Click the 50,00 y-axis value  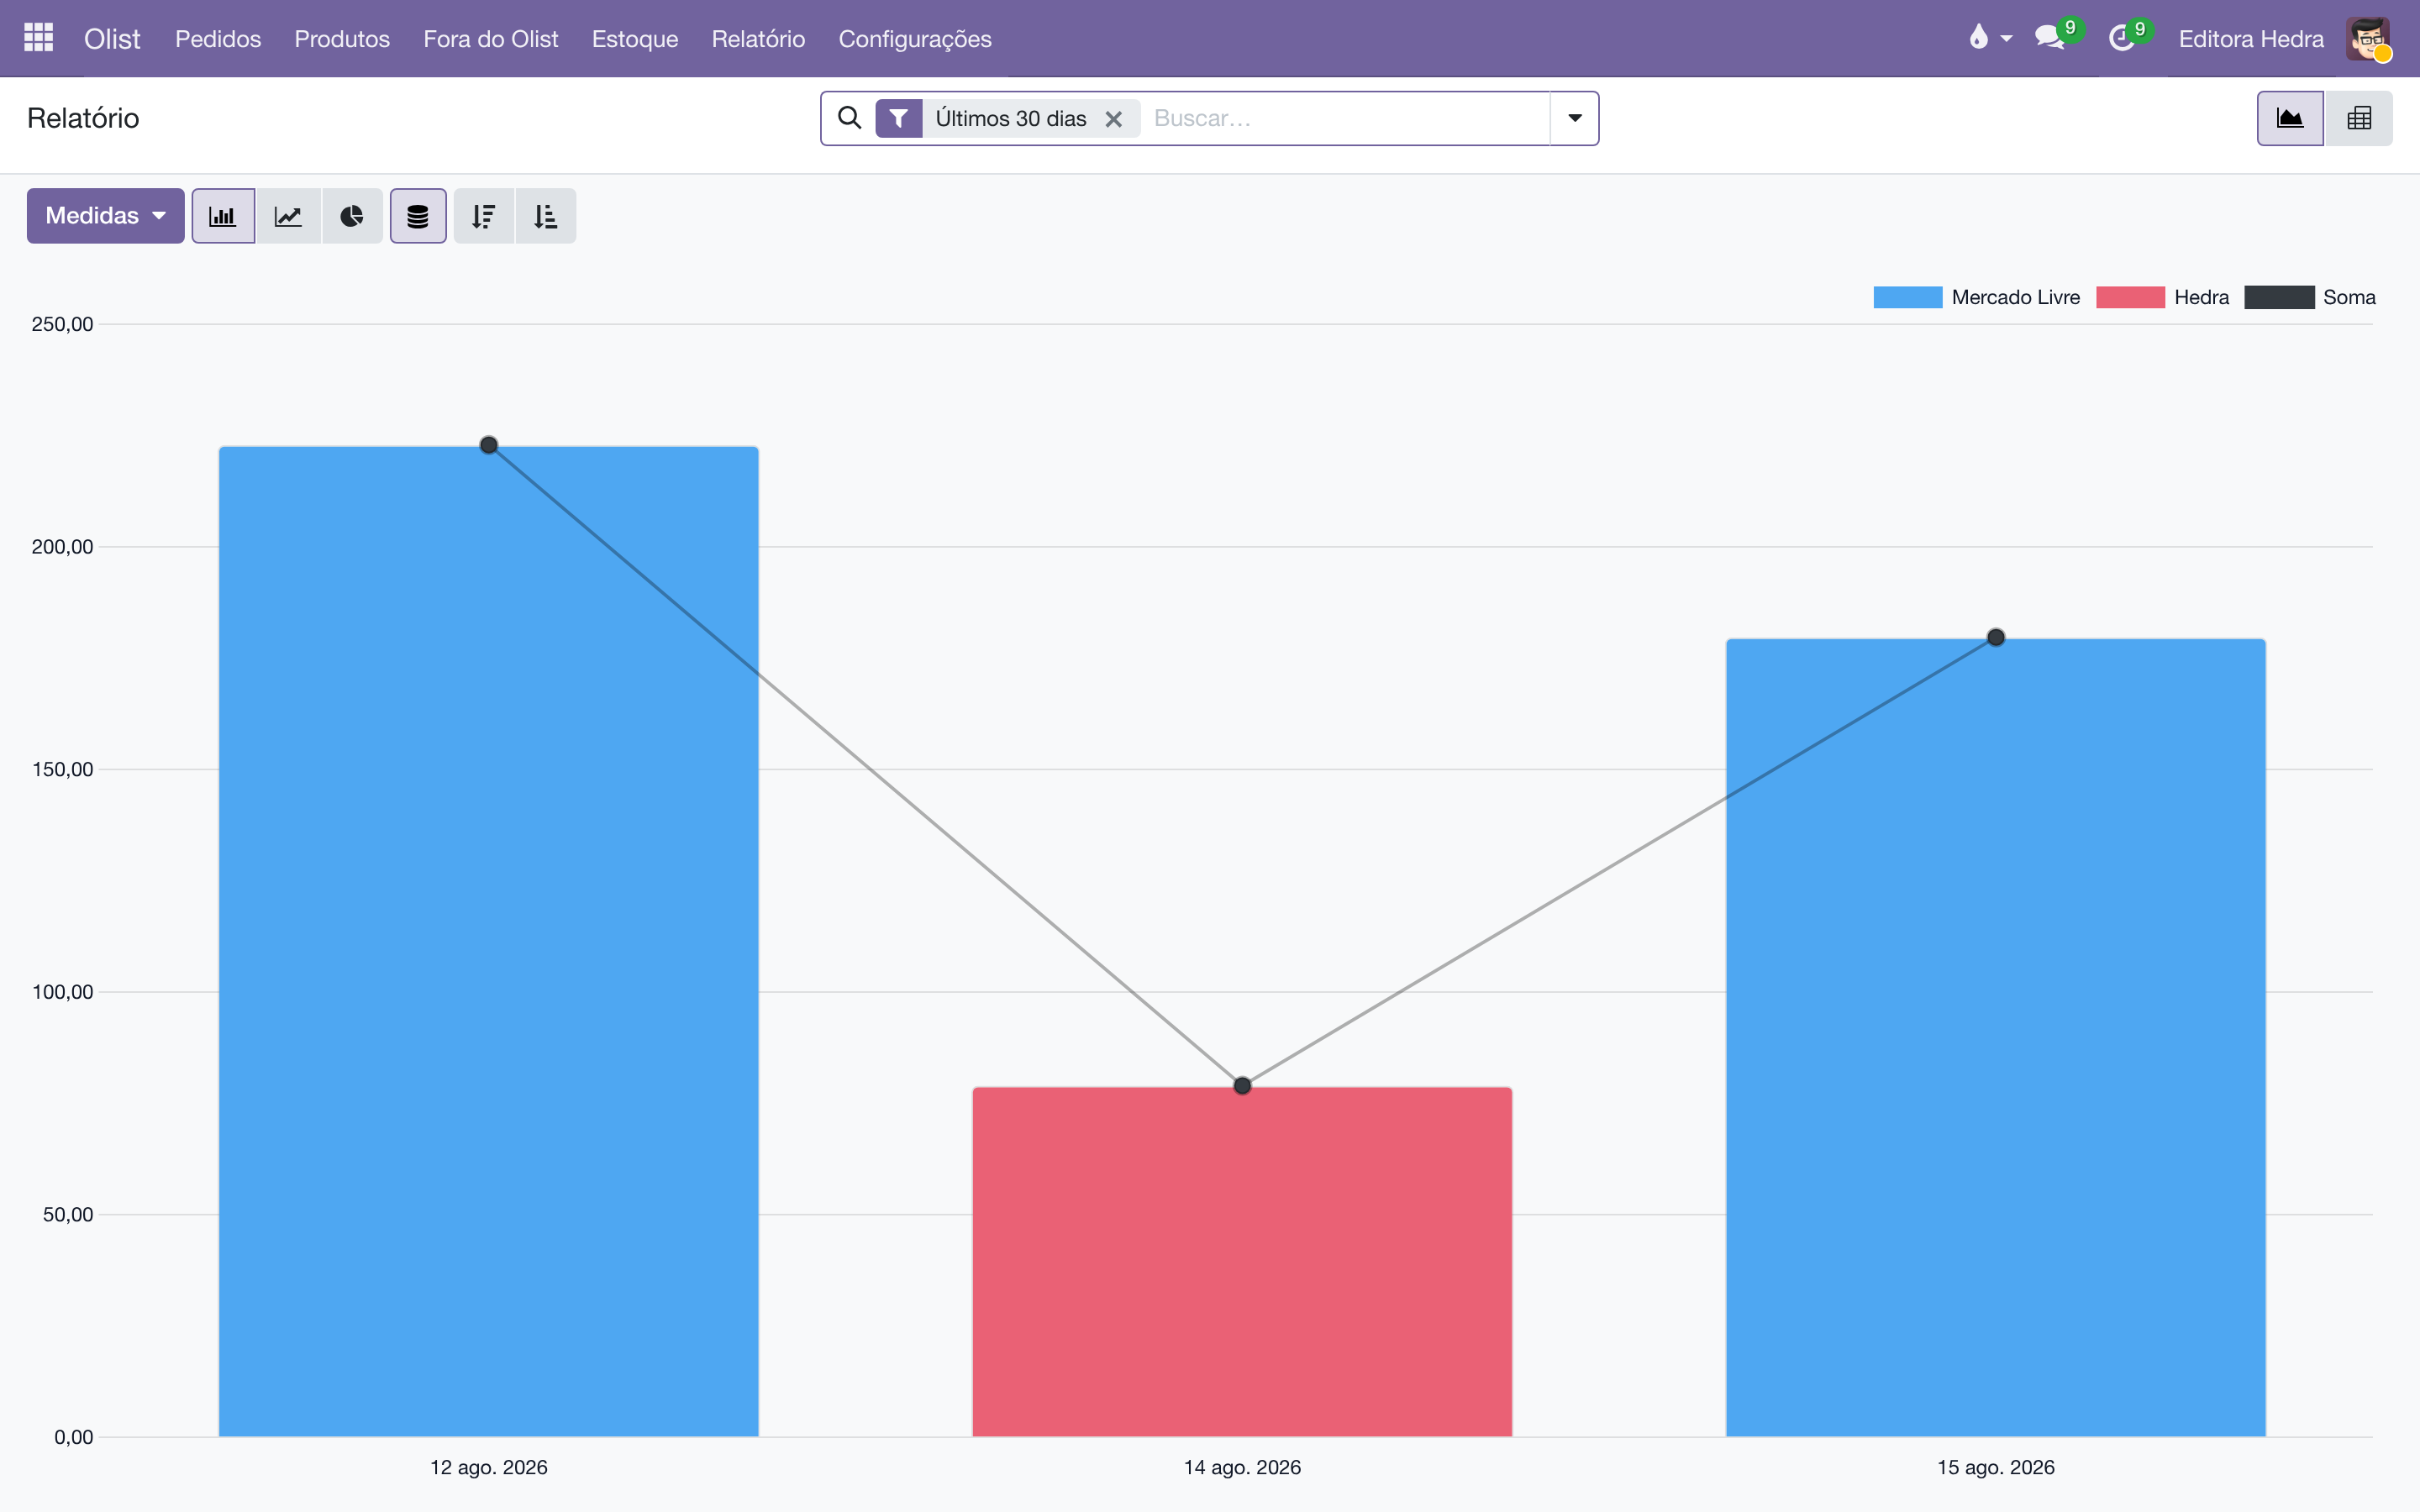click(68, 1214)
